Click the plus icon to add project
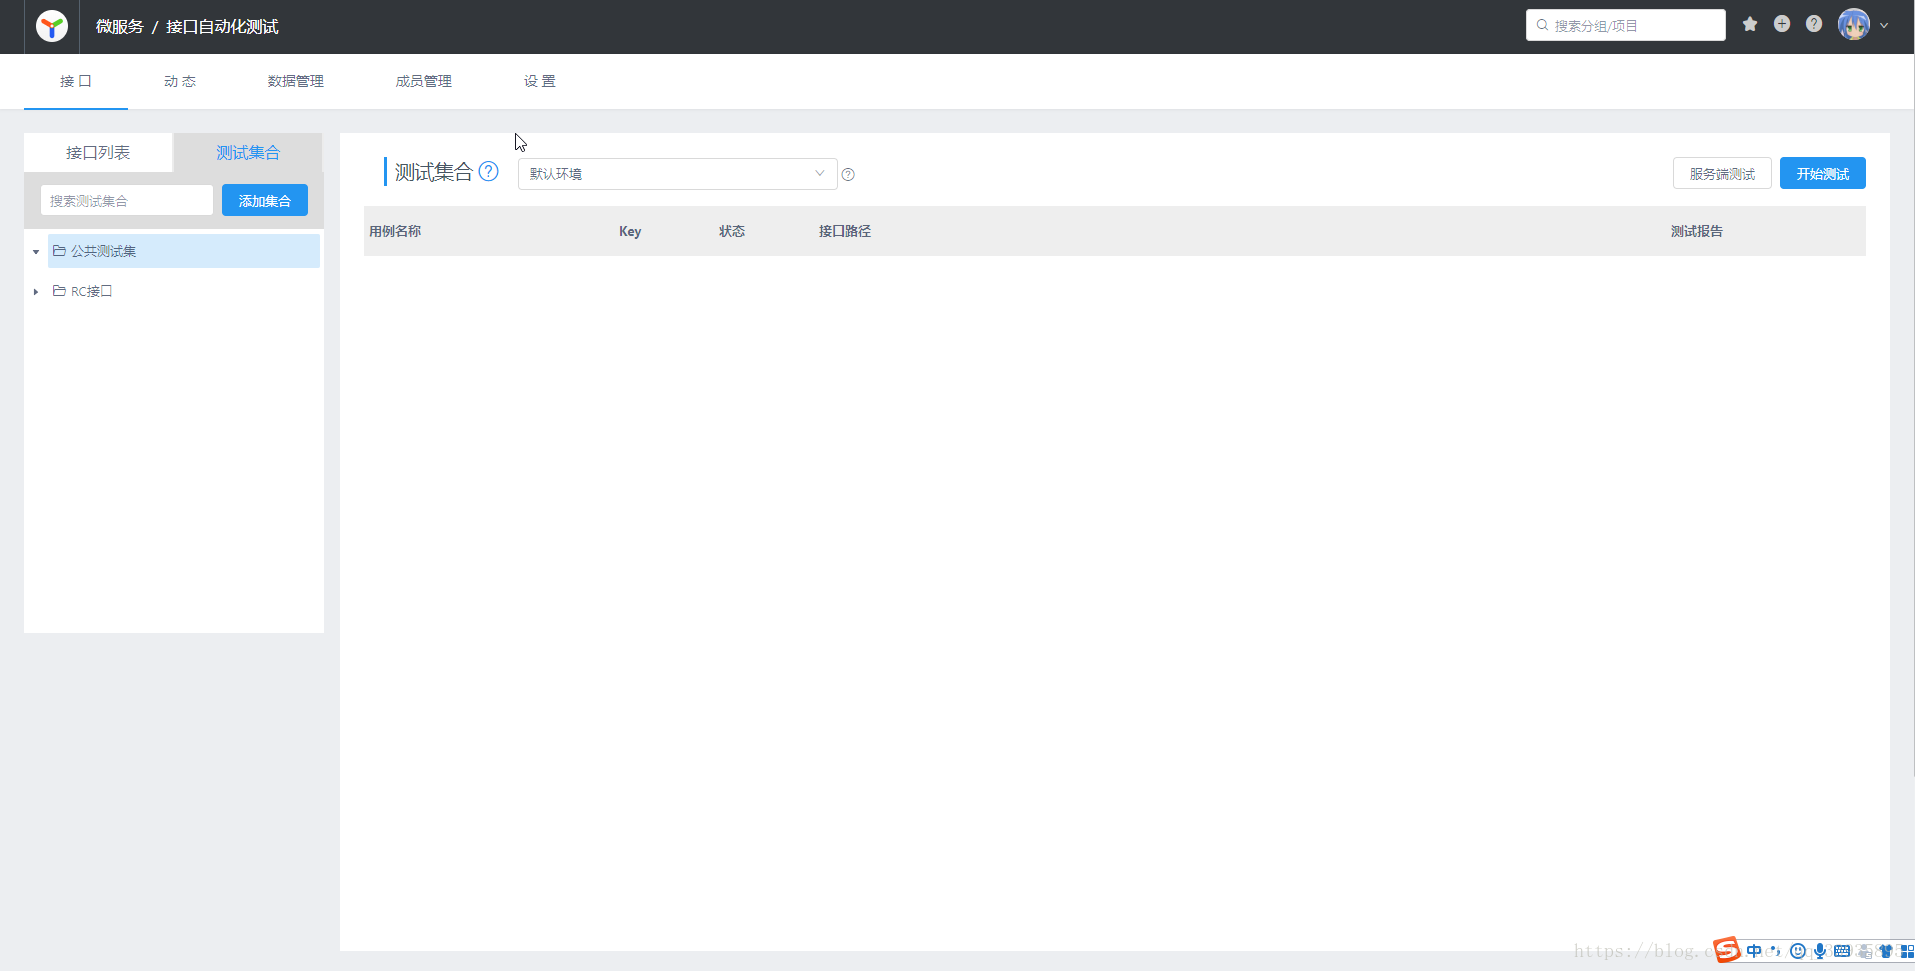The width and height of the screenshot is (1915, 971). coord(1782,24)
